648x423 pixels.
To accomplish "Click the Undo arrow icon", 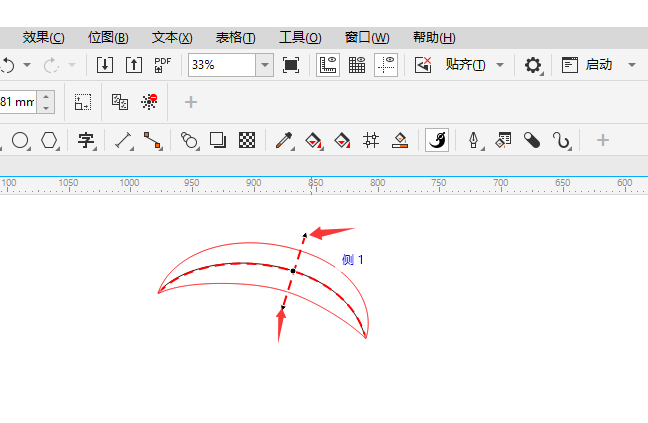I will [x=8, y=65].
